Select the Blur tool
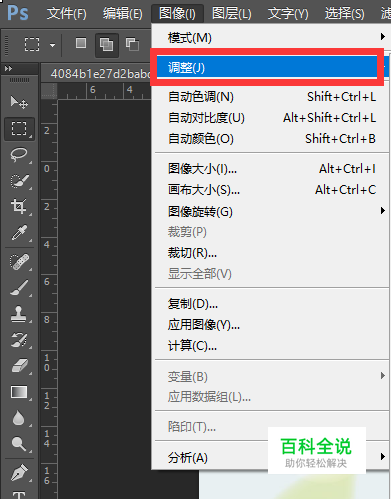Viewport: 391px width, 499px height. (19, 418)
